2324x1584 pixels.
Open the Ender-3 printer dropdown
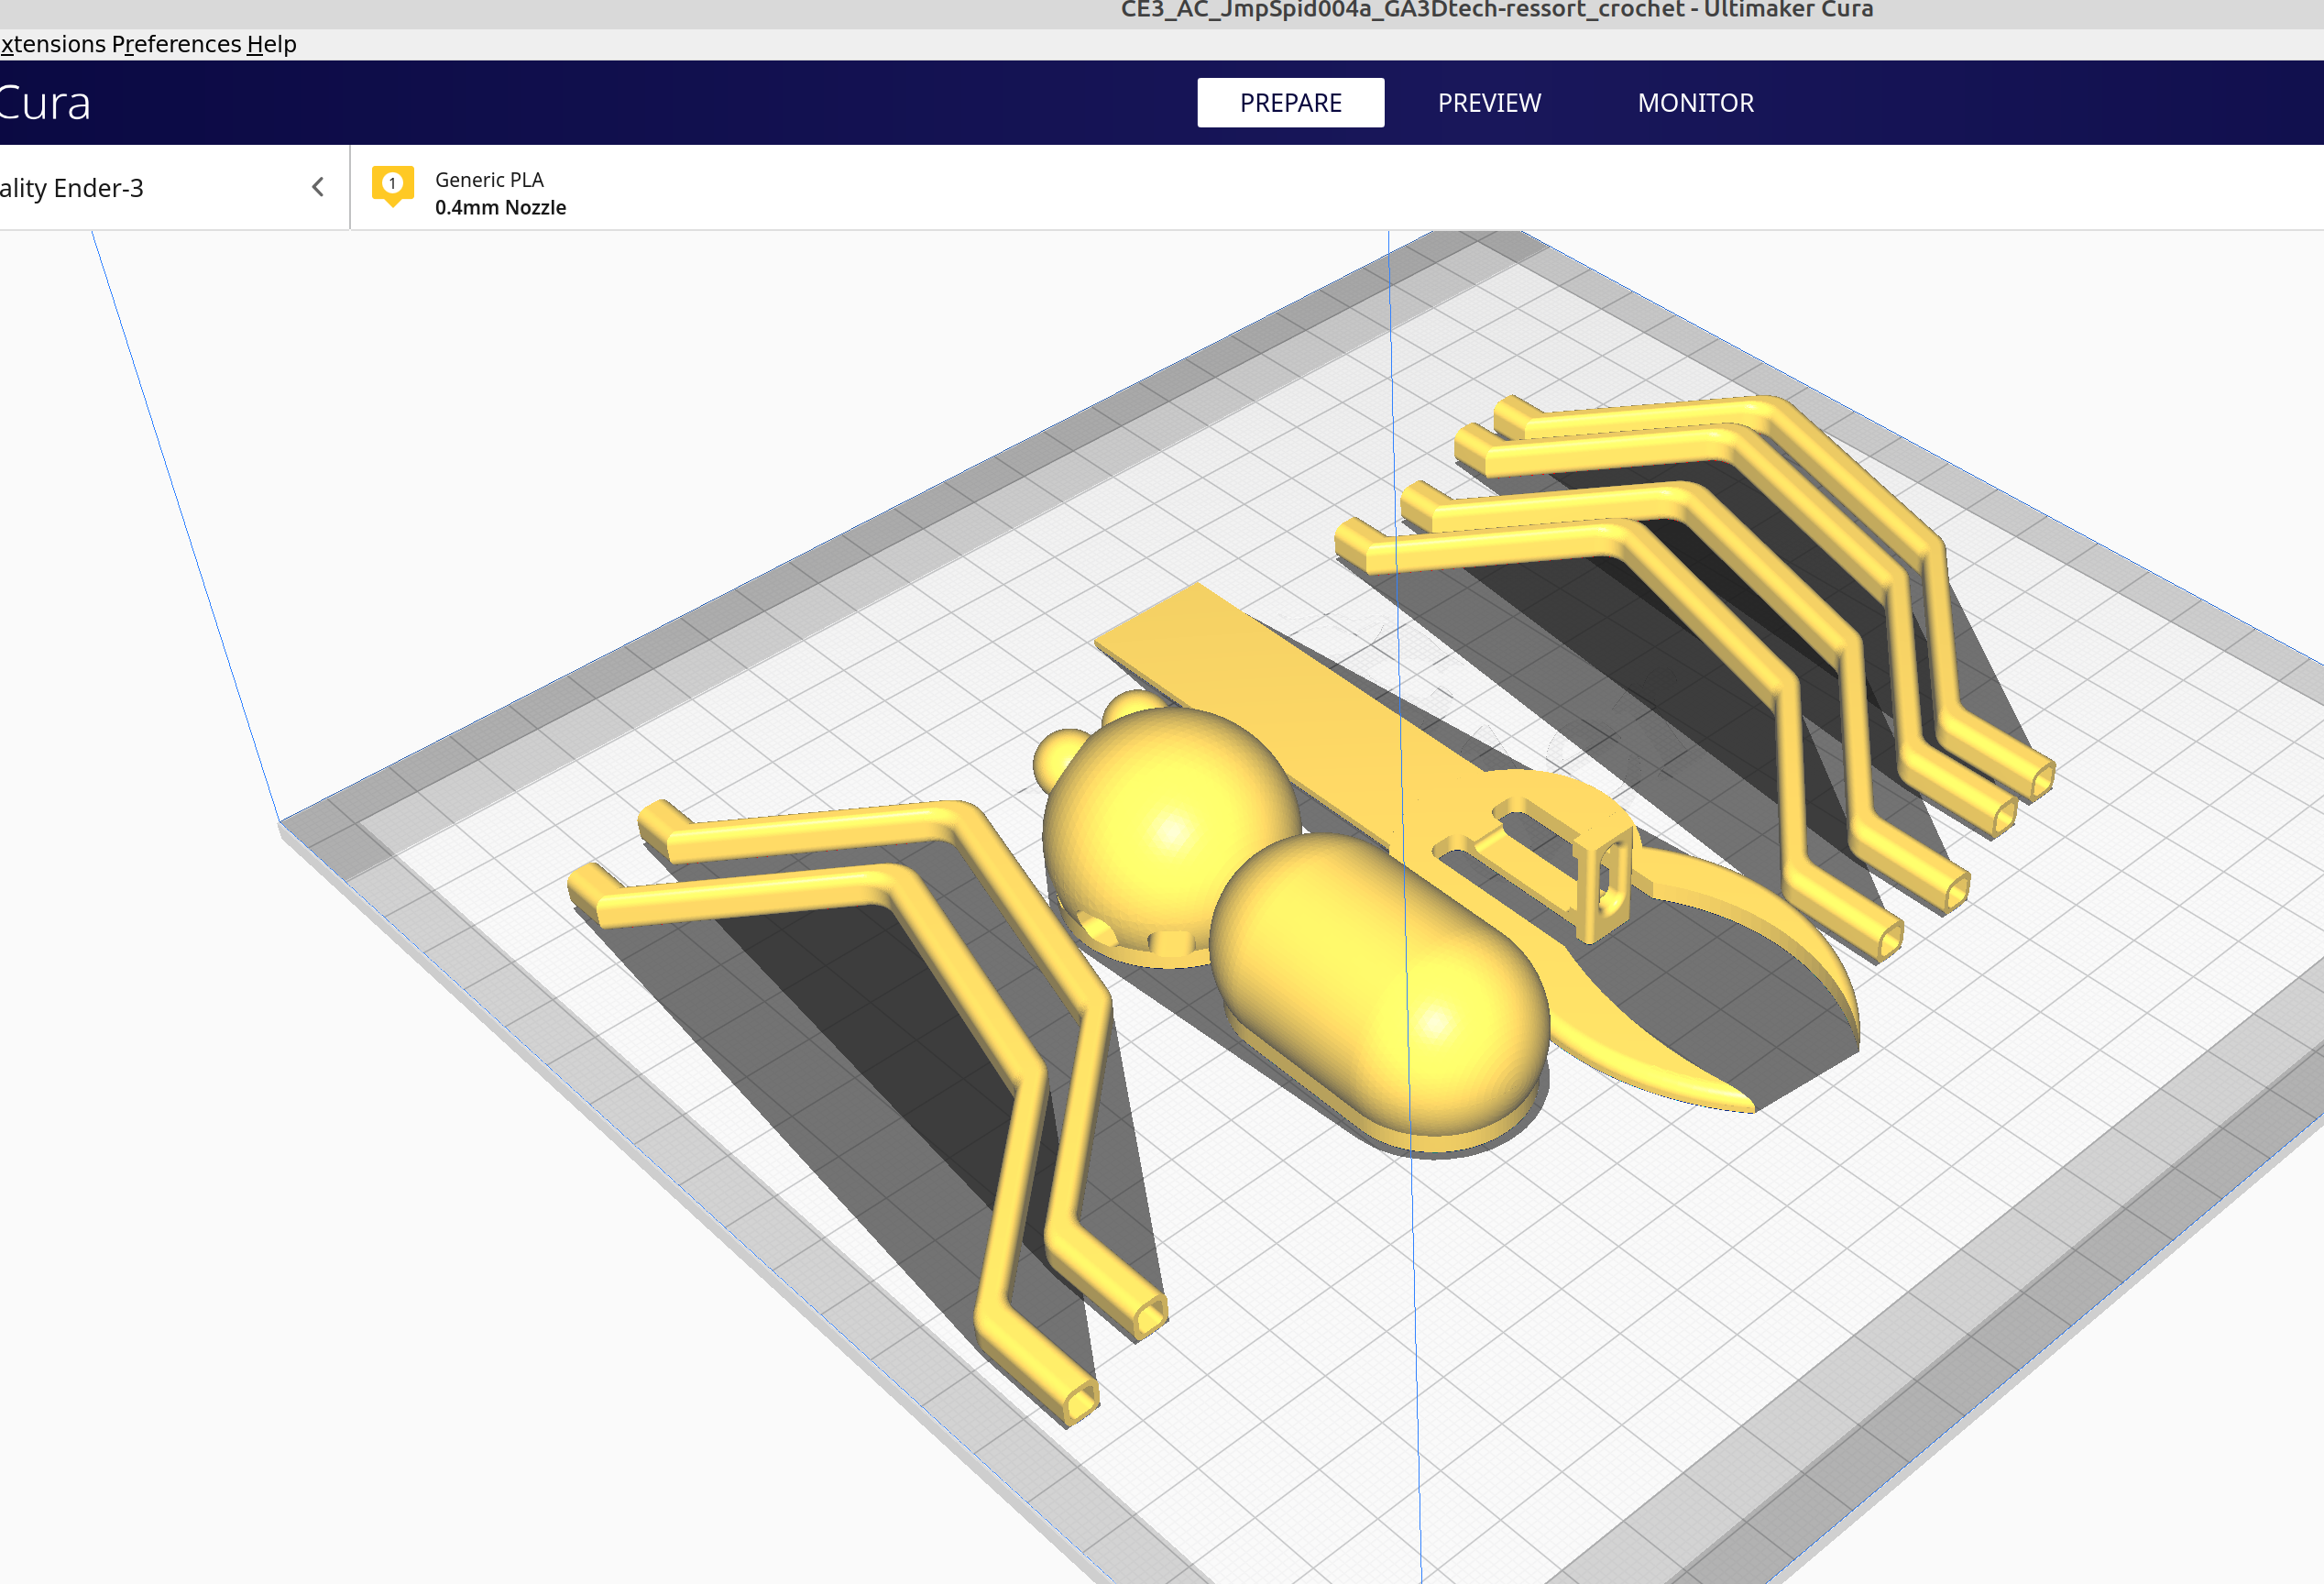click(x=72, y=188)
